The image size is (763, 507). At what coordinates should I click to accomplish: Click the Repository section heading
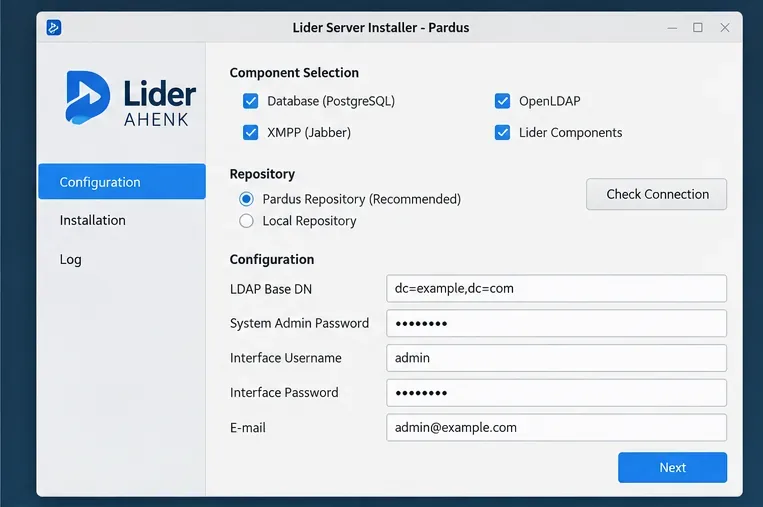pos(262,174)
